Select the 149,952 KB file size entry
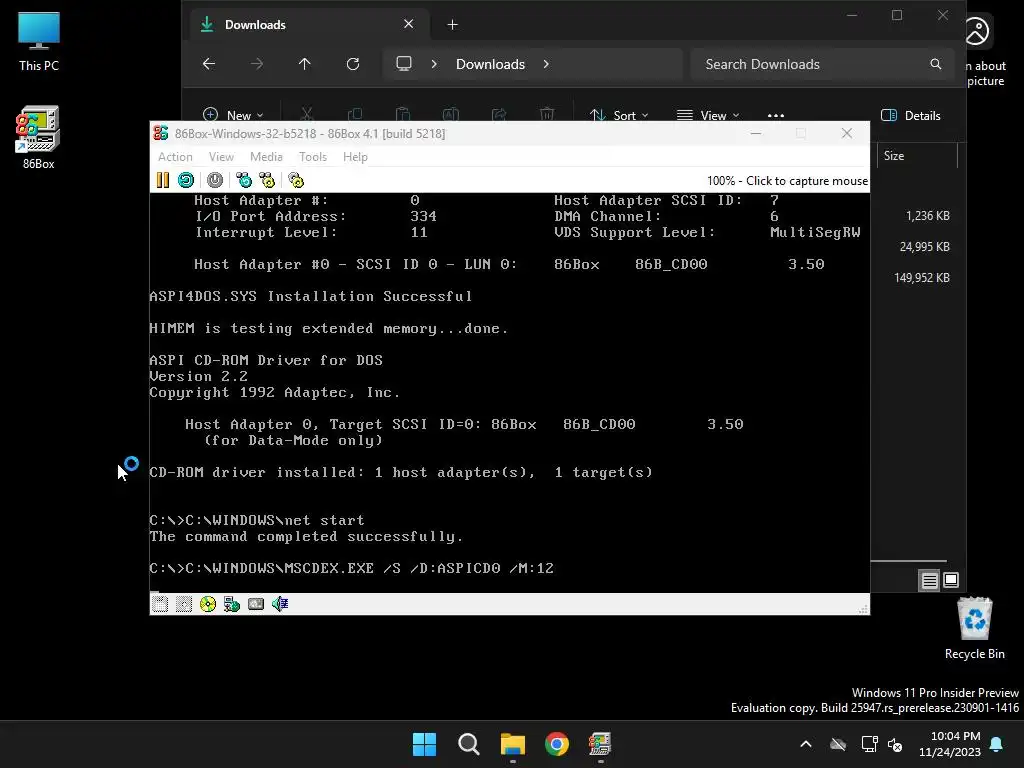The image size is (1024, 768). [922, 278]
